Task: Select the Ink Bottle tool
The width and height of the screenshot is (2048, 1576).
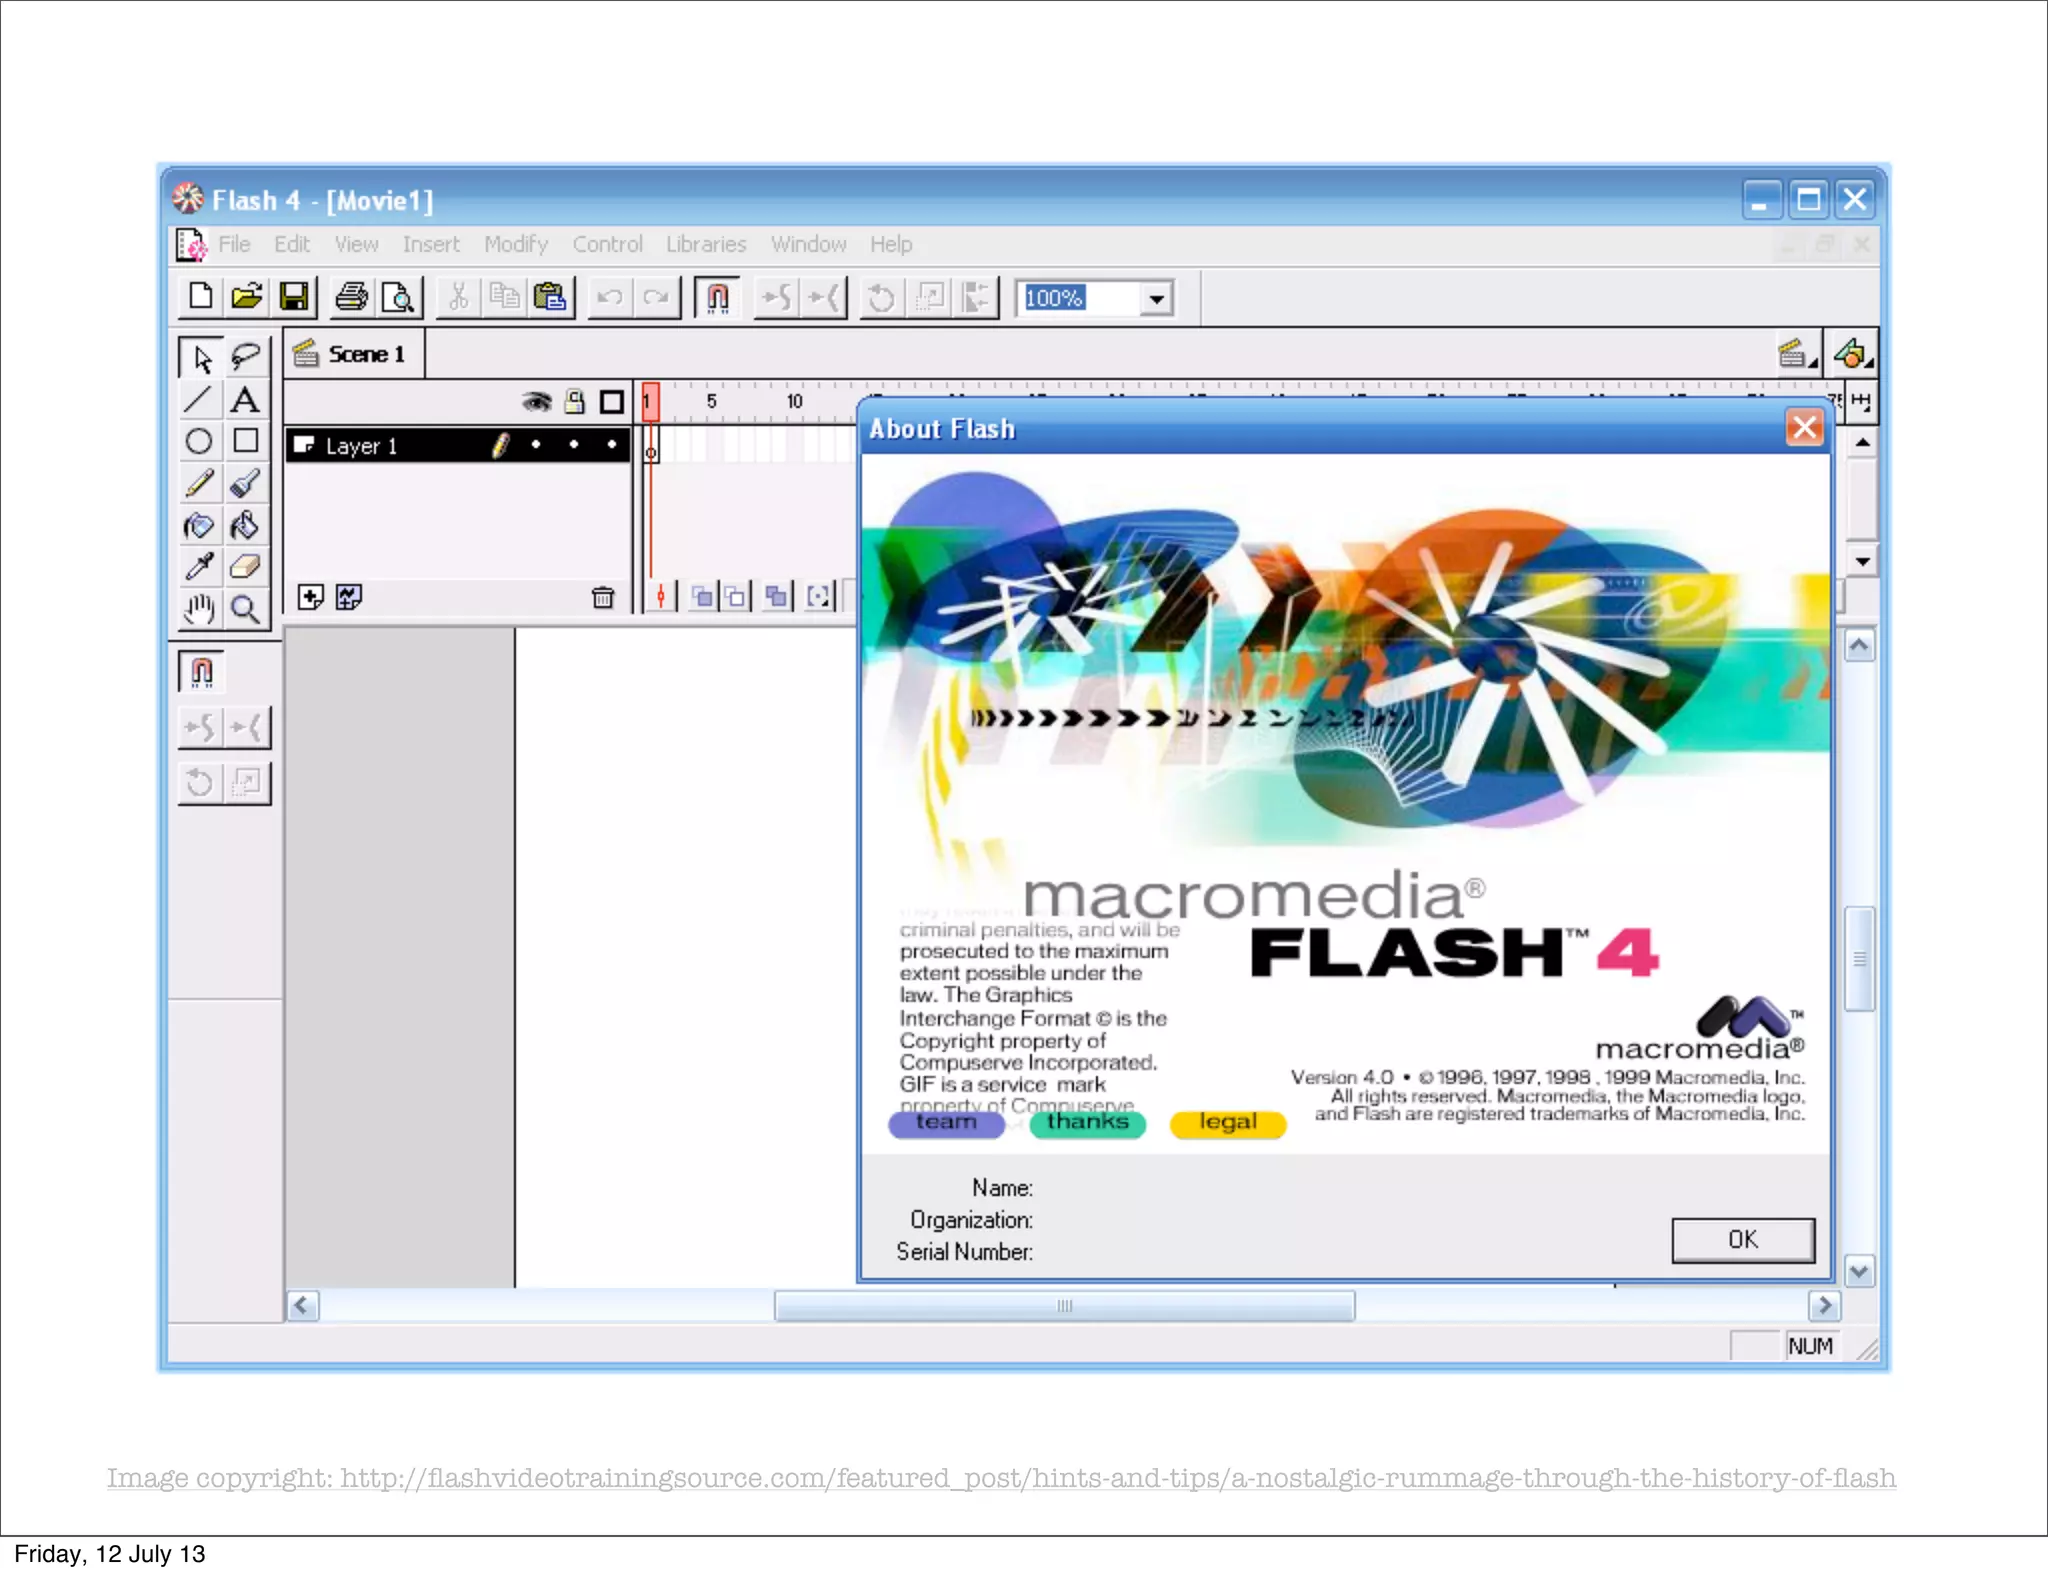Action: pyautogui.click(x=199, y=526)
